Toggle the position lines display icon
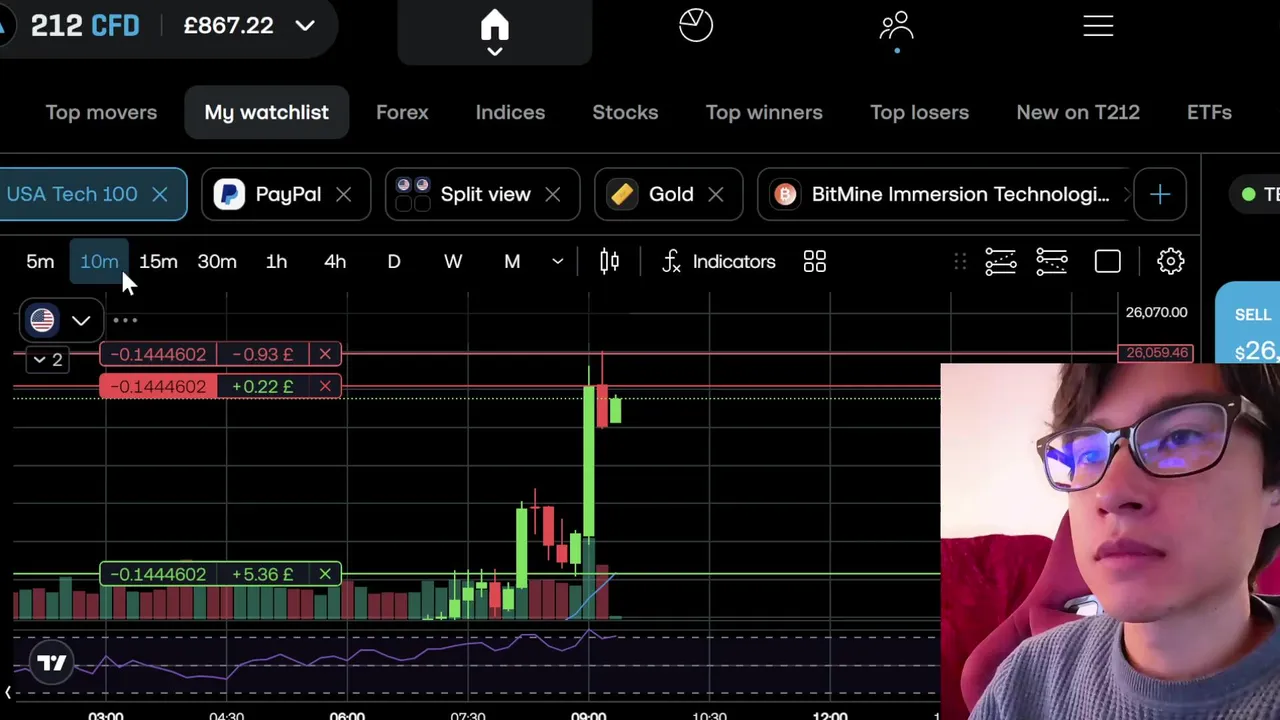 [x=1052, y=262]
